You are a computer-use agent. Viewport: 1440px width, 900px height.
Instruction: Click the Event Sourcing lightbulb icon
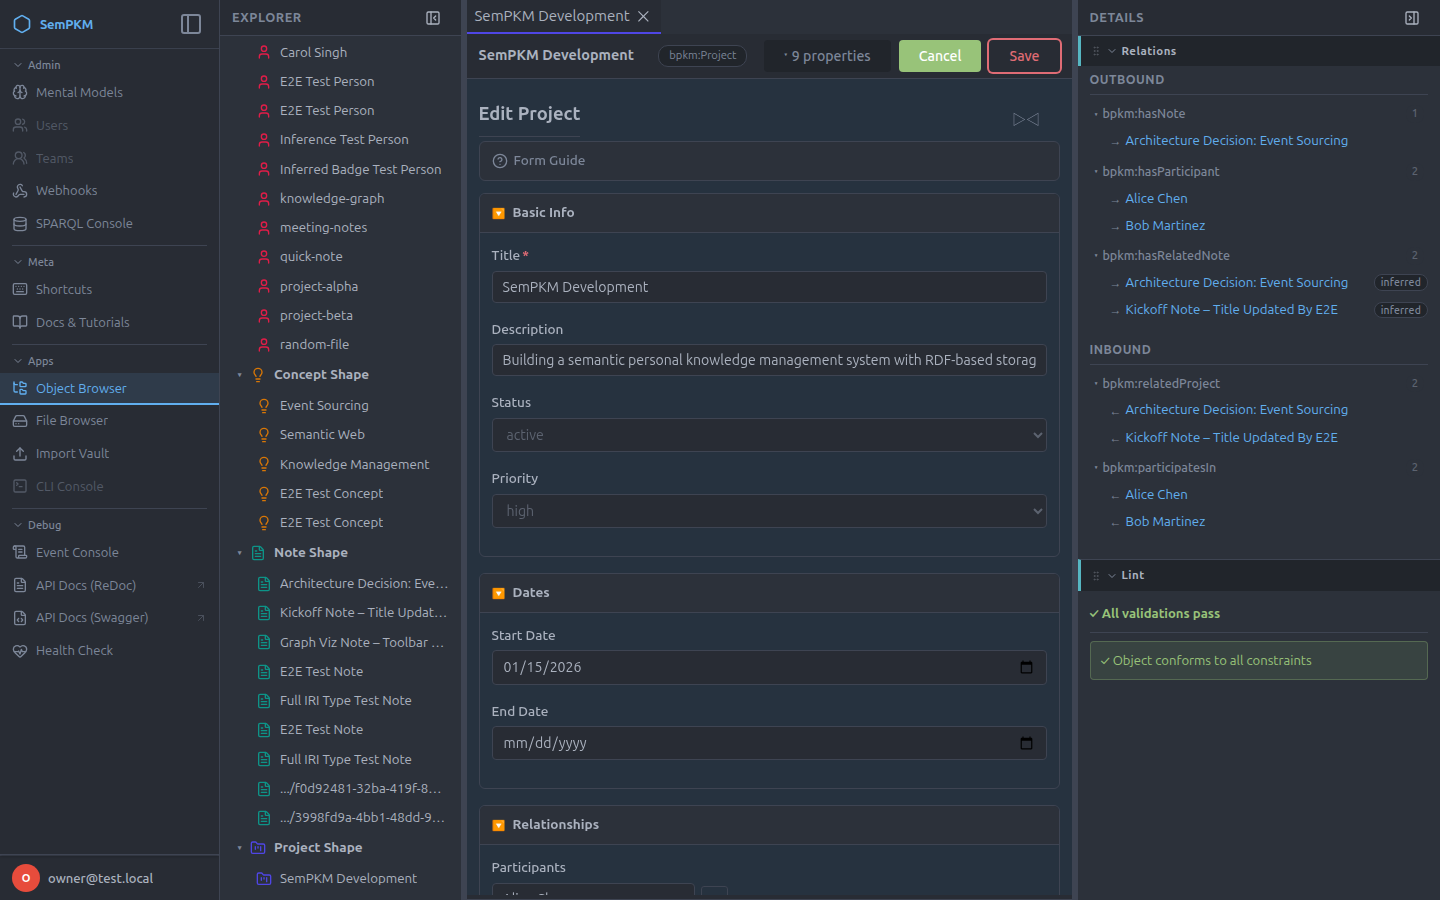click(264, 406)
